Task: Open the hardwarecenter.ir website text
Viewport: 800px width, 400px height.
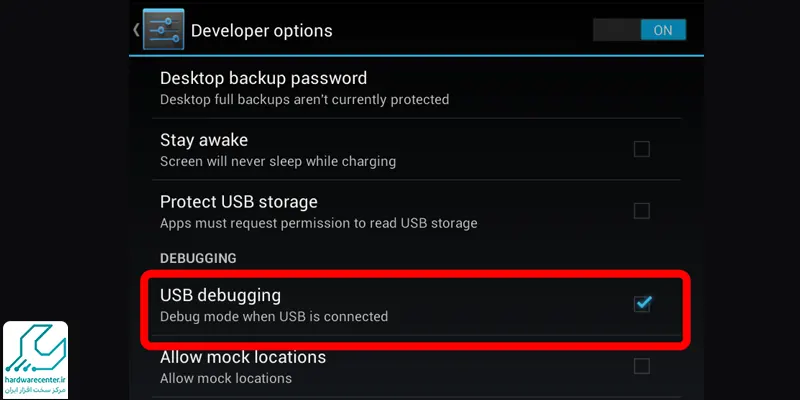Action: click(x=35, y=380)
